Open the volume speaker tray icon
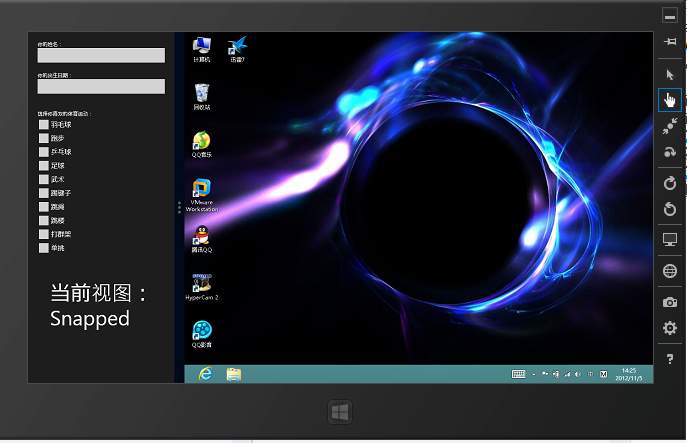The height and width of the screenshot is (443, 687). (x=578, y=374)
